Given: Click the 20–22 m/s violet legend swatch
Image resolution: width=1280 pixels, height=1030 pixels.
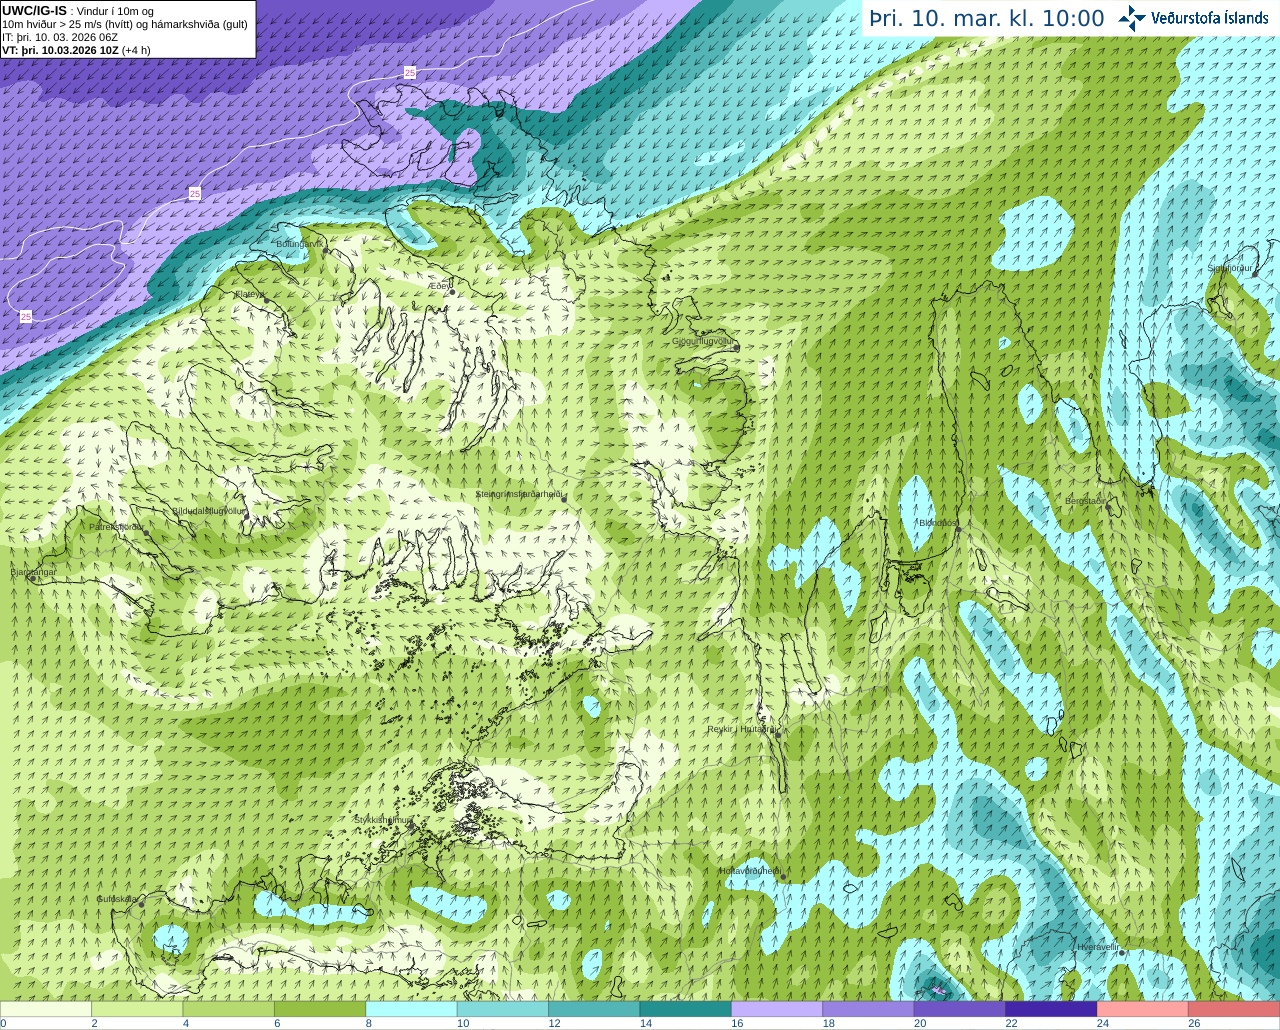Looking at the screenshot, I should pyautogui.click(x=960, y=1009).
